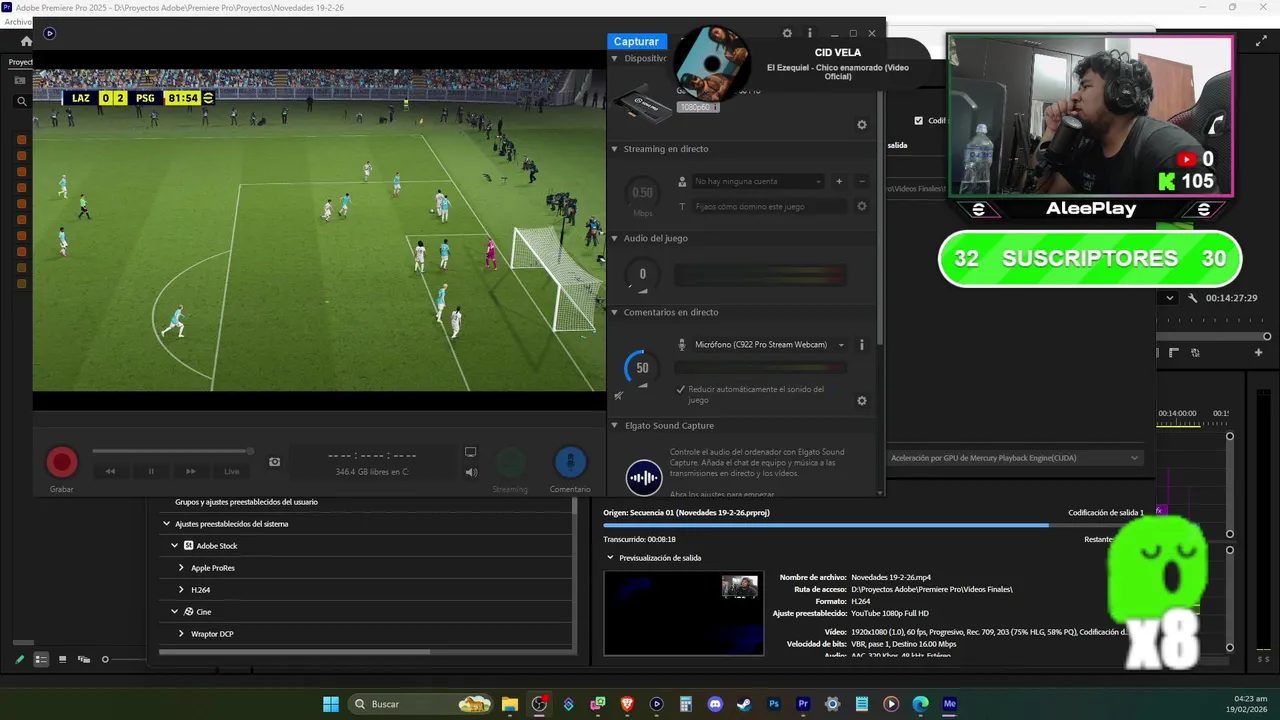Image resolution: width=1280 pixels, height=720 pixels.
Task: Click the output preview thumbnail
Action: pos(684,613)
